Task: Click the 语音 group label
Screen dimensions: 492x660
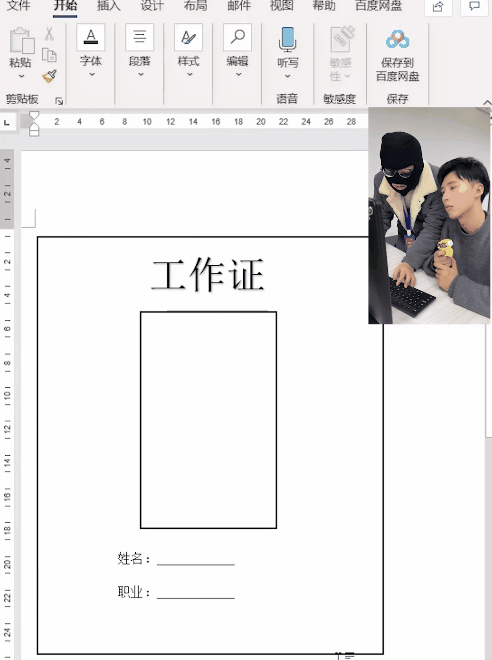Action: click(x=287, y=99)
